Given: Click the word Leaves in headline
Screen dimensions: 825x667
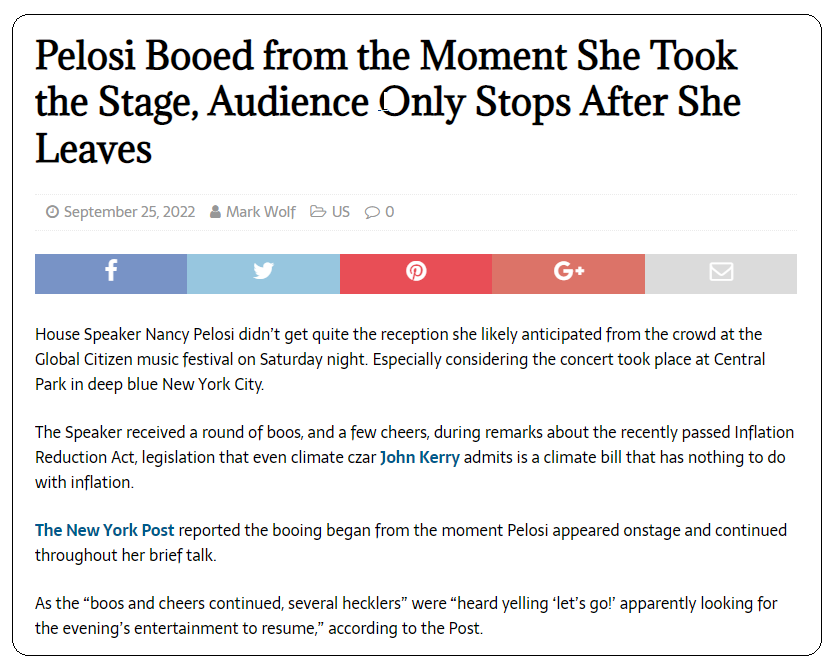Looking at the screenshot, I should point(94,149).
